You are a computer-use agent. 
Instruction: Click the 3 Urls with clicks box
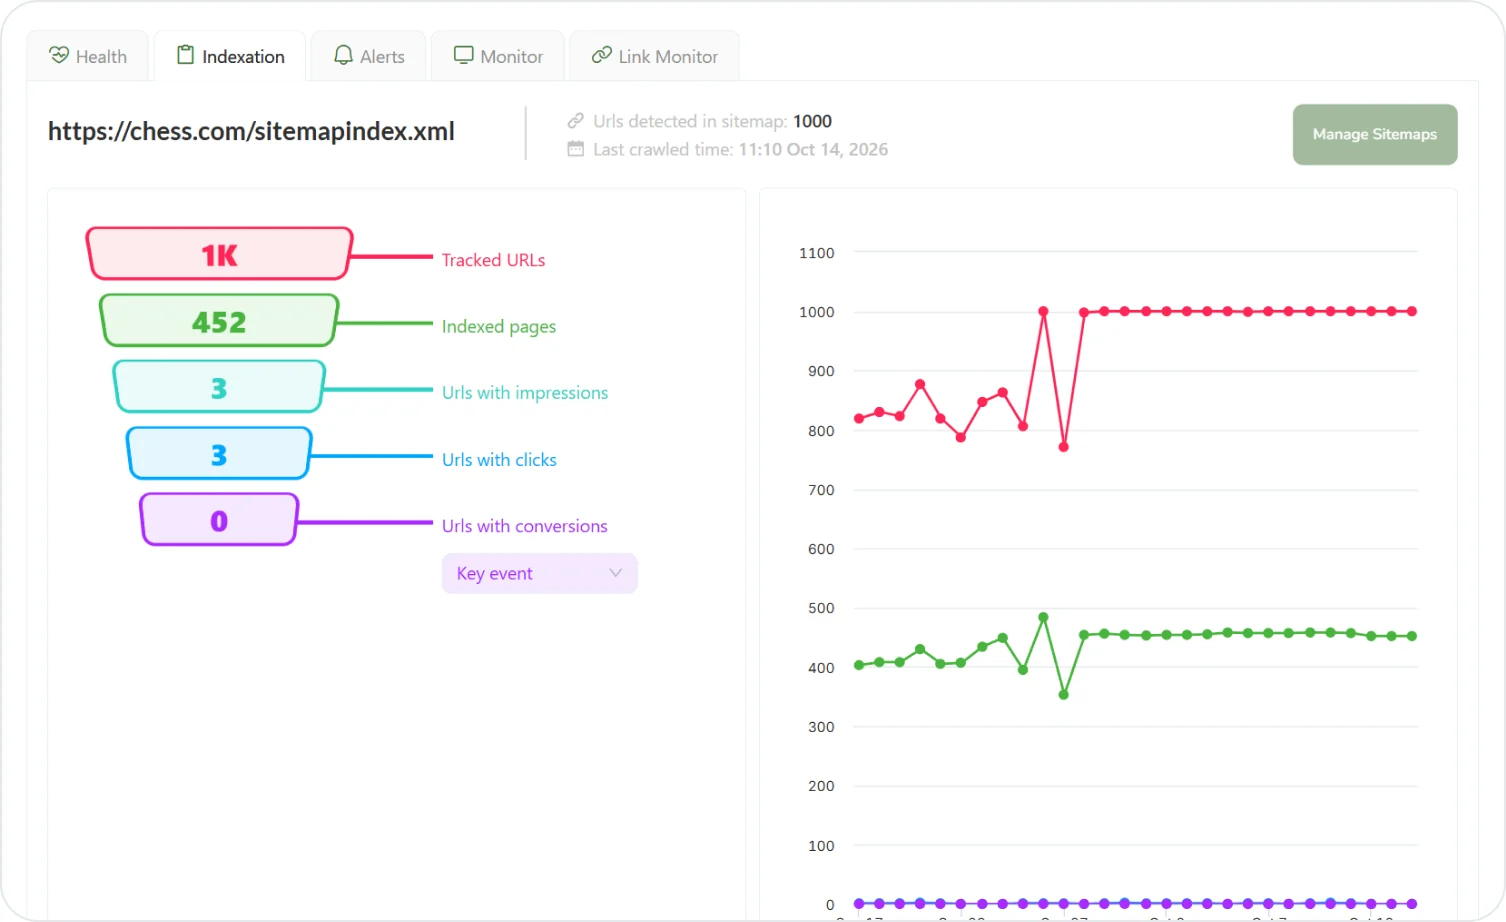pos(219,454)
